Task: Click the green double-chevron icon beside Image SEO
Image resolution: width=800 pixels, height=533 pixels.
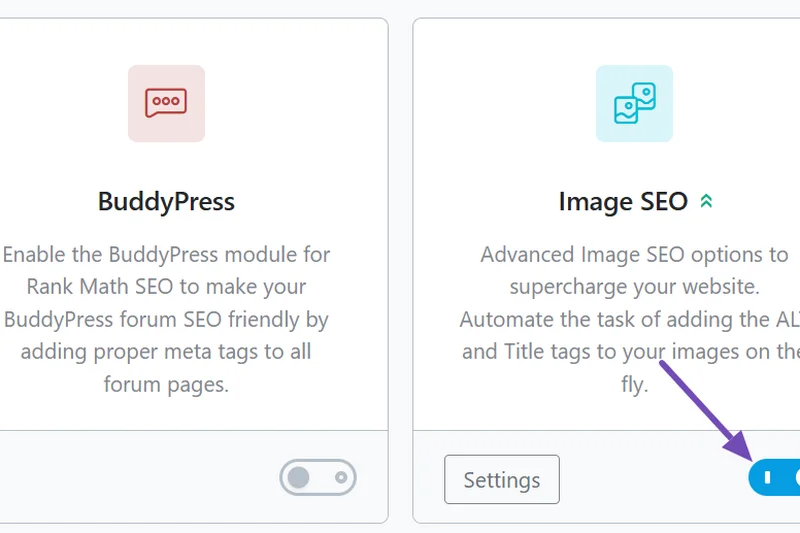Action: tap(706, 202)
